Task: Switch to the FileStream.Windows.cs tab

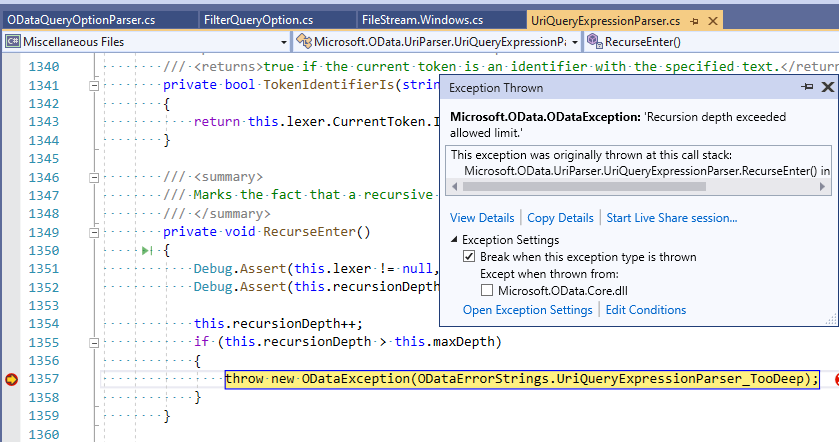Action: click(423, 20)
